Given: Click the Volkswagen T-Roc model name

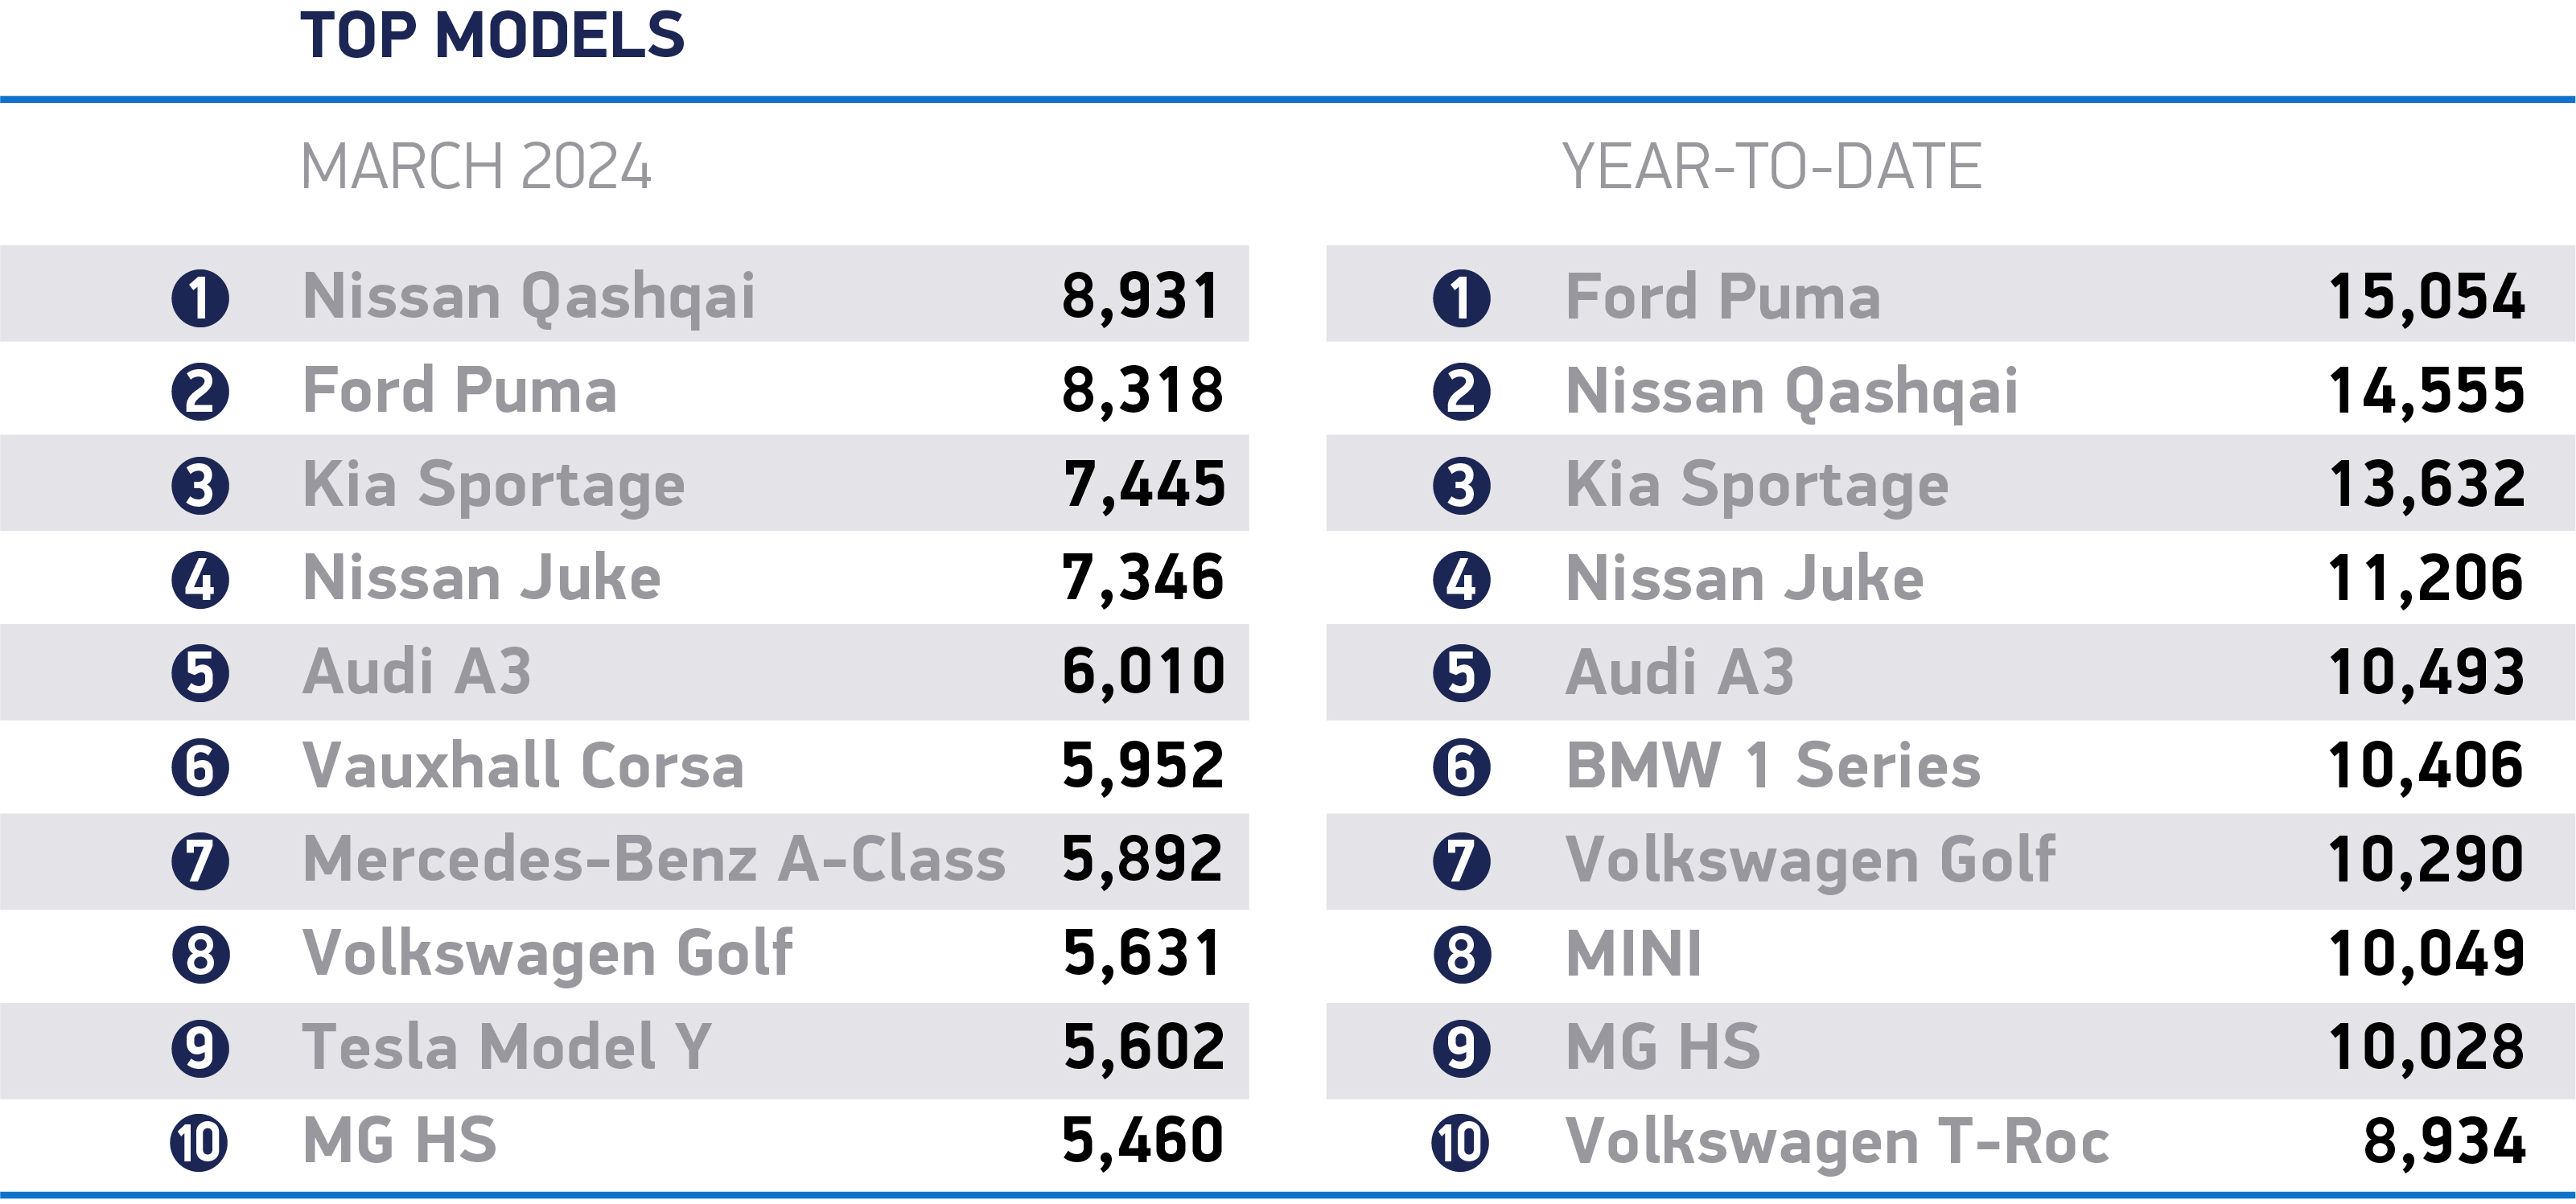Looking at the screenshot, I should 1837,1141.
